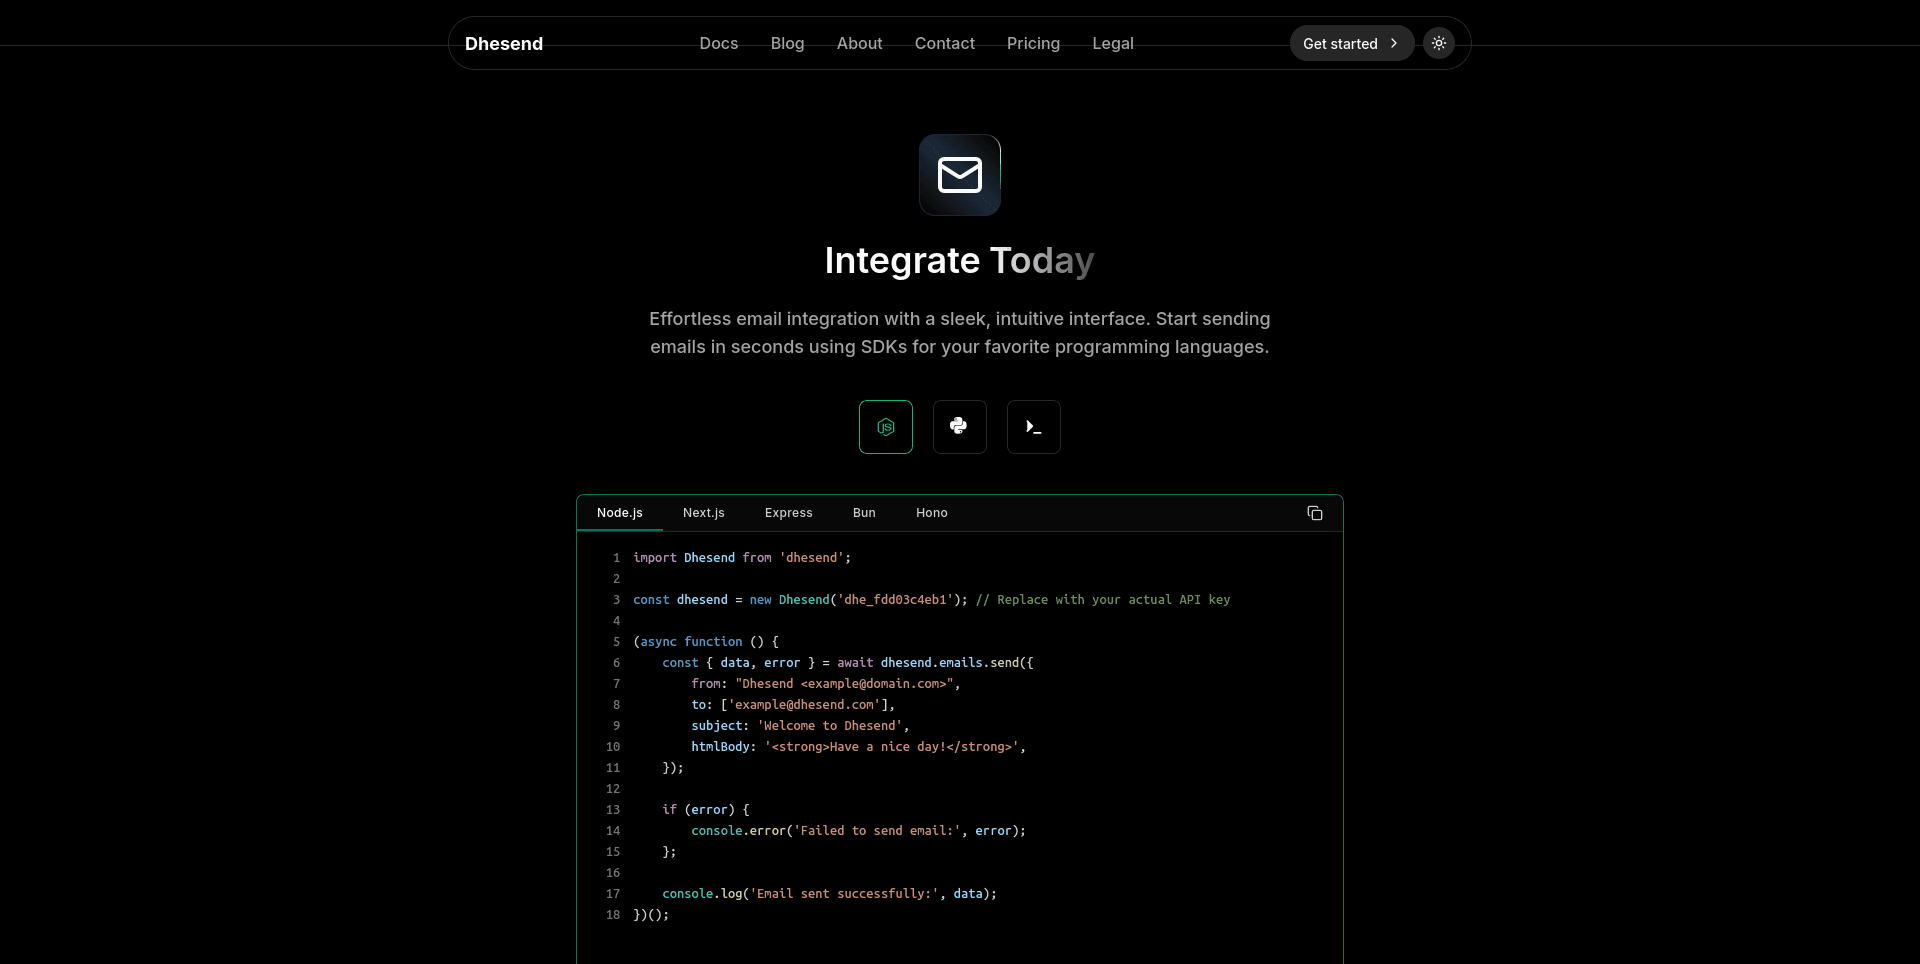
Task: Select the Node.js code tab
Action: [619, 513]
